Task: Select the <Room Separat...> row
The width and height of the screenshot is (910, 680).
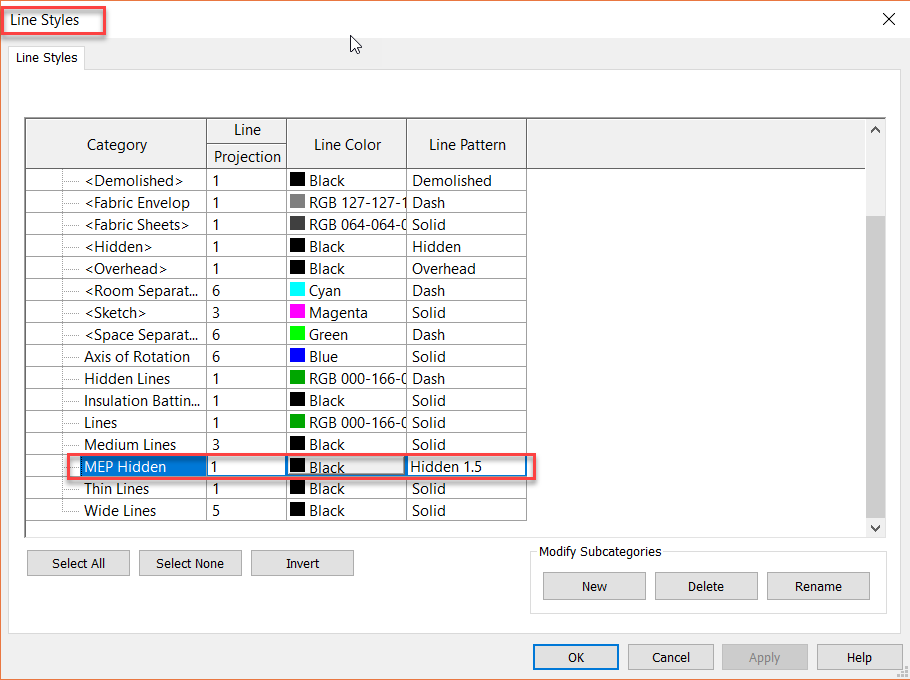Action: coord(141,291)
